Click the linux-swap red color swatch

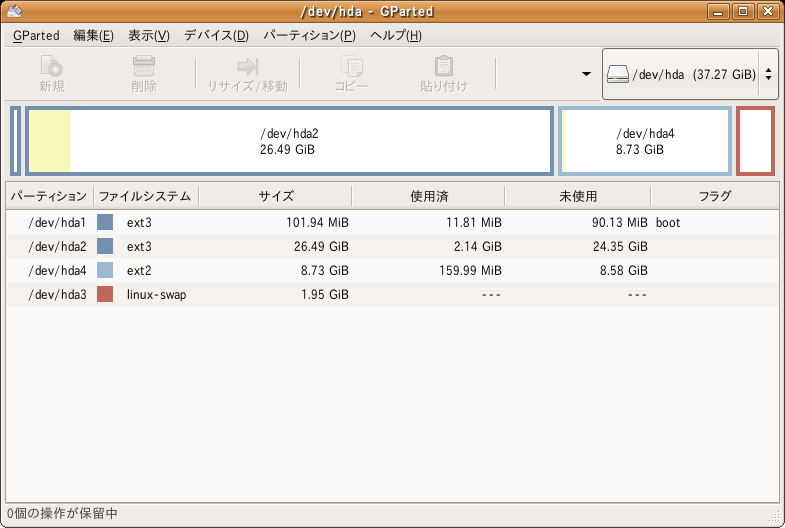105,294
